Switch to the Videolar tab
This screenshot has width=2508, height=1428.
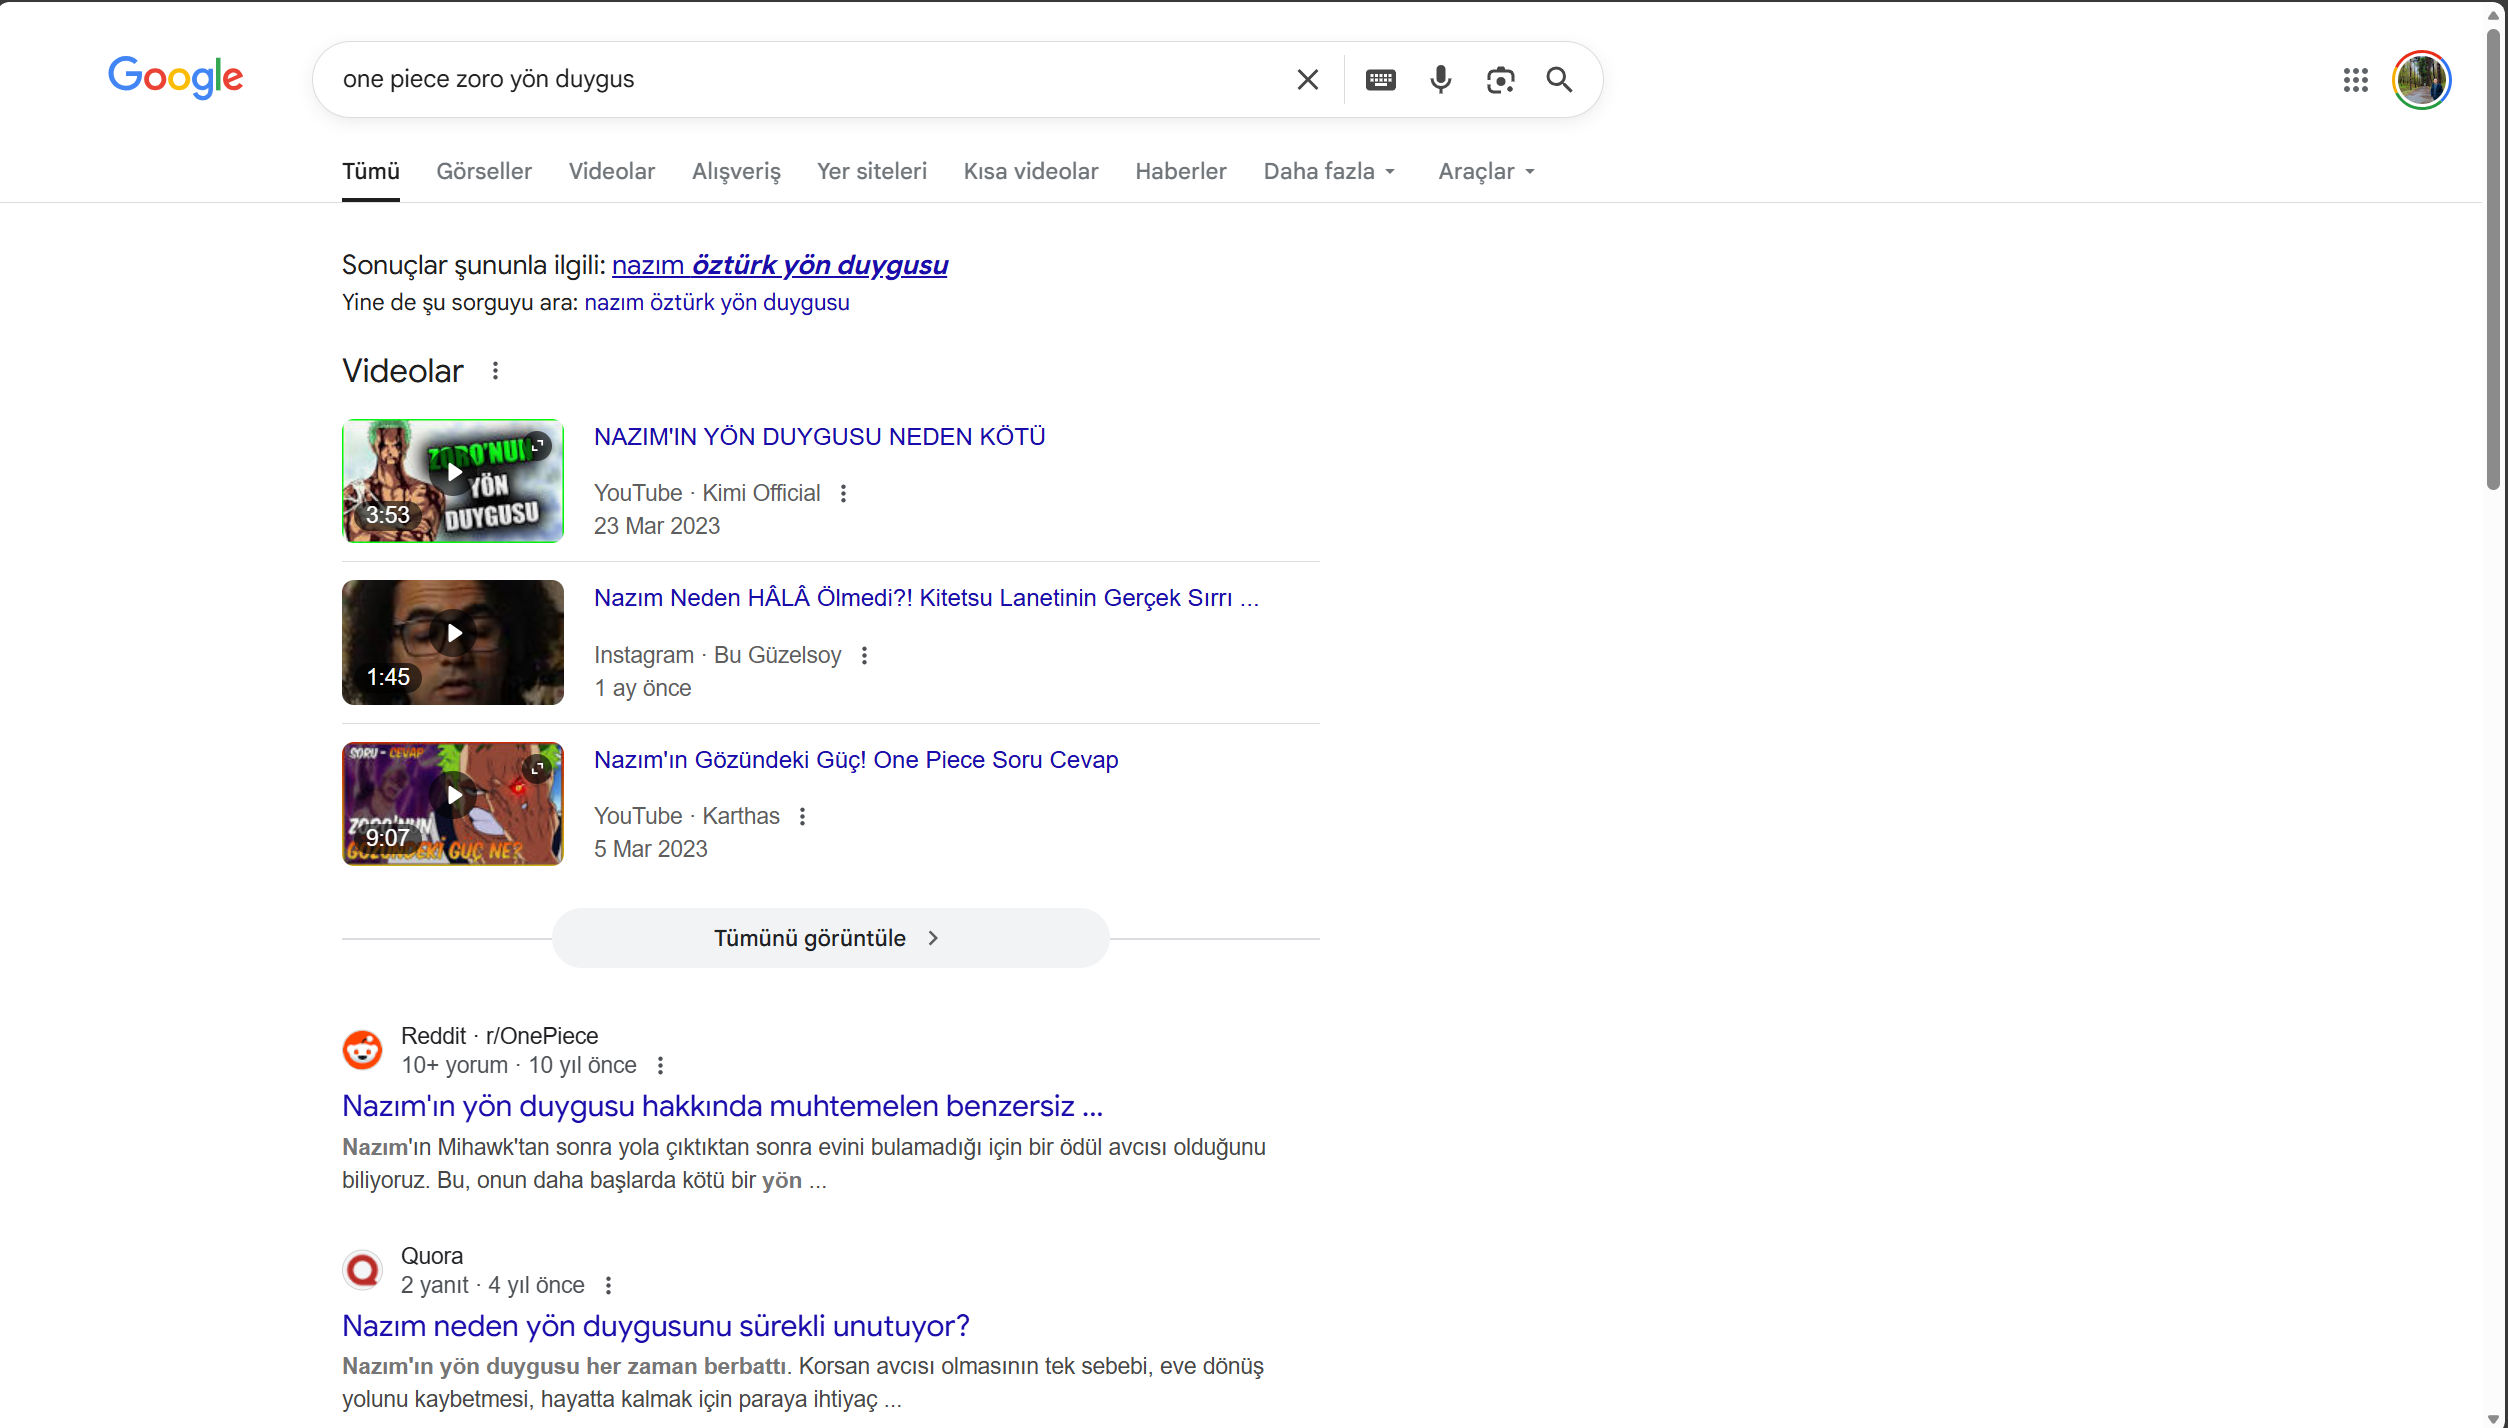point(612,171)
